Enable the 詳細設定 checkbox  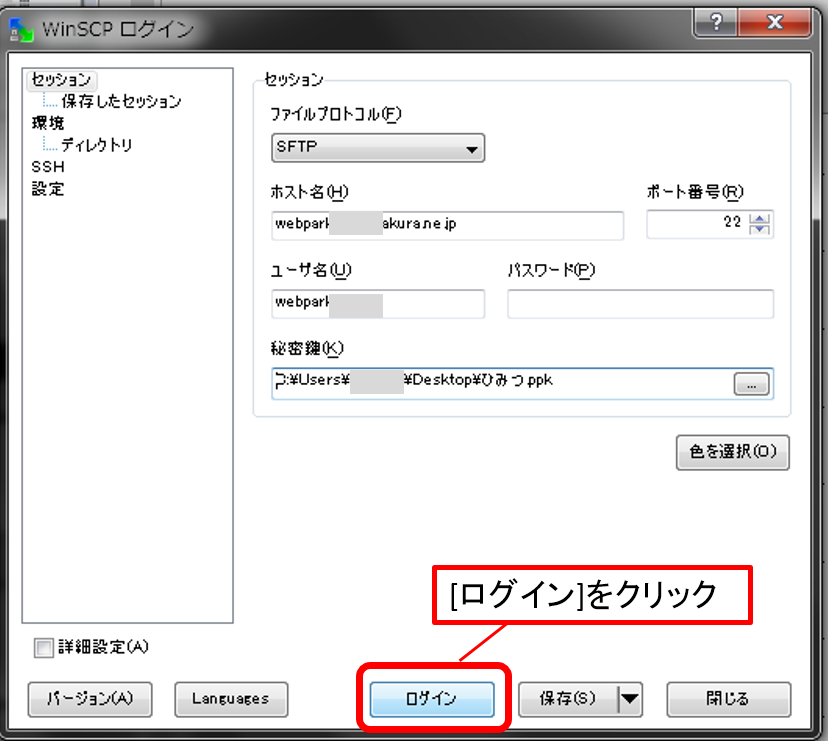pos(44,648)
